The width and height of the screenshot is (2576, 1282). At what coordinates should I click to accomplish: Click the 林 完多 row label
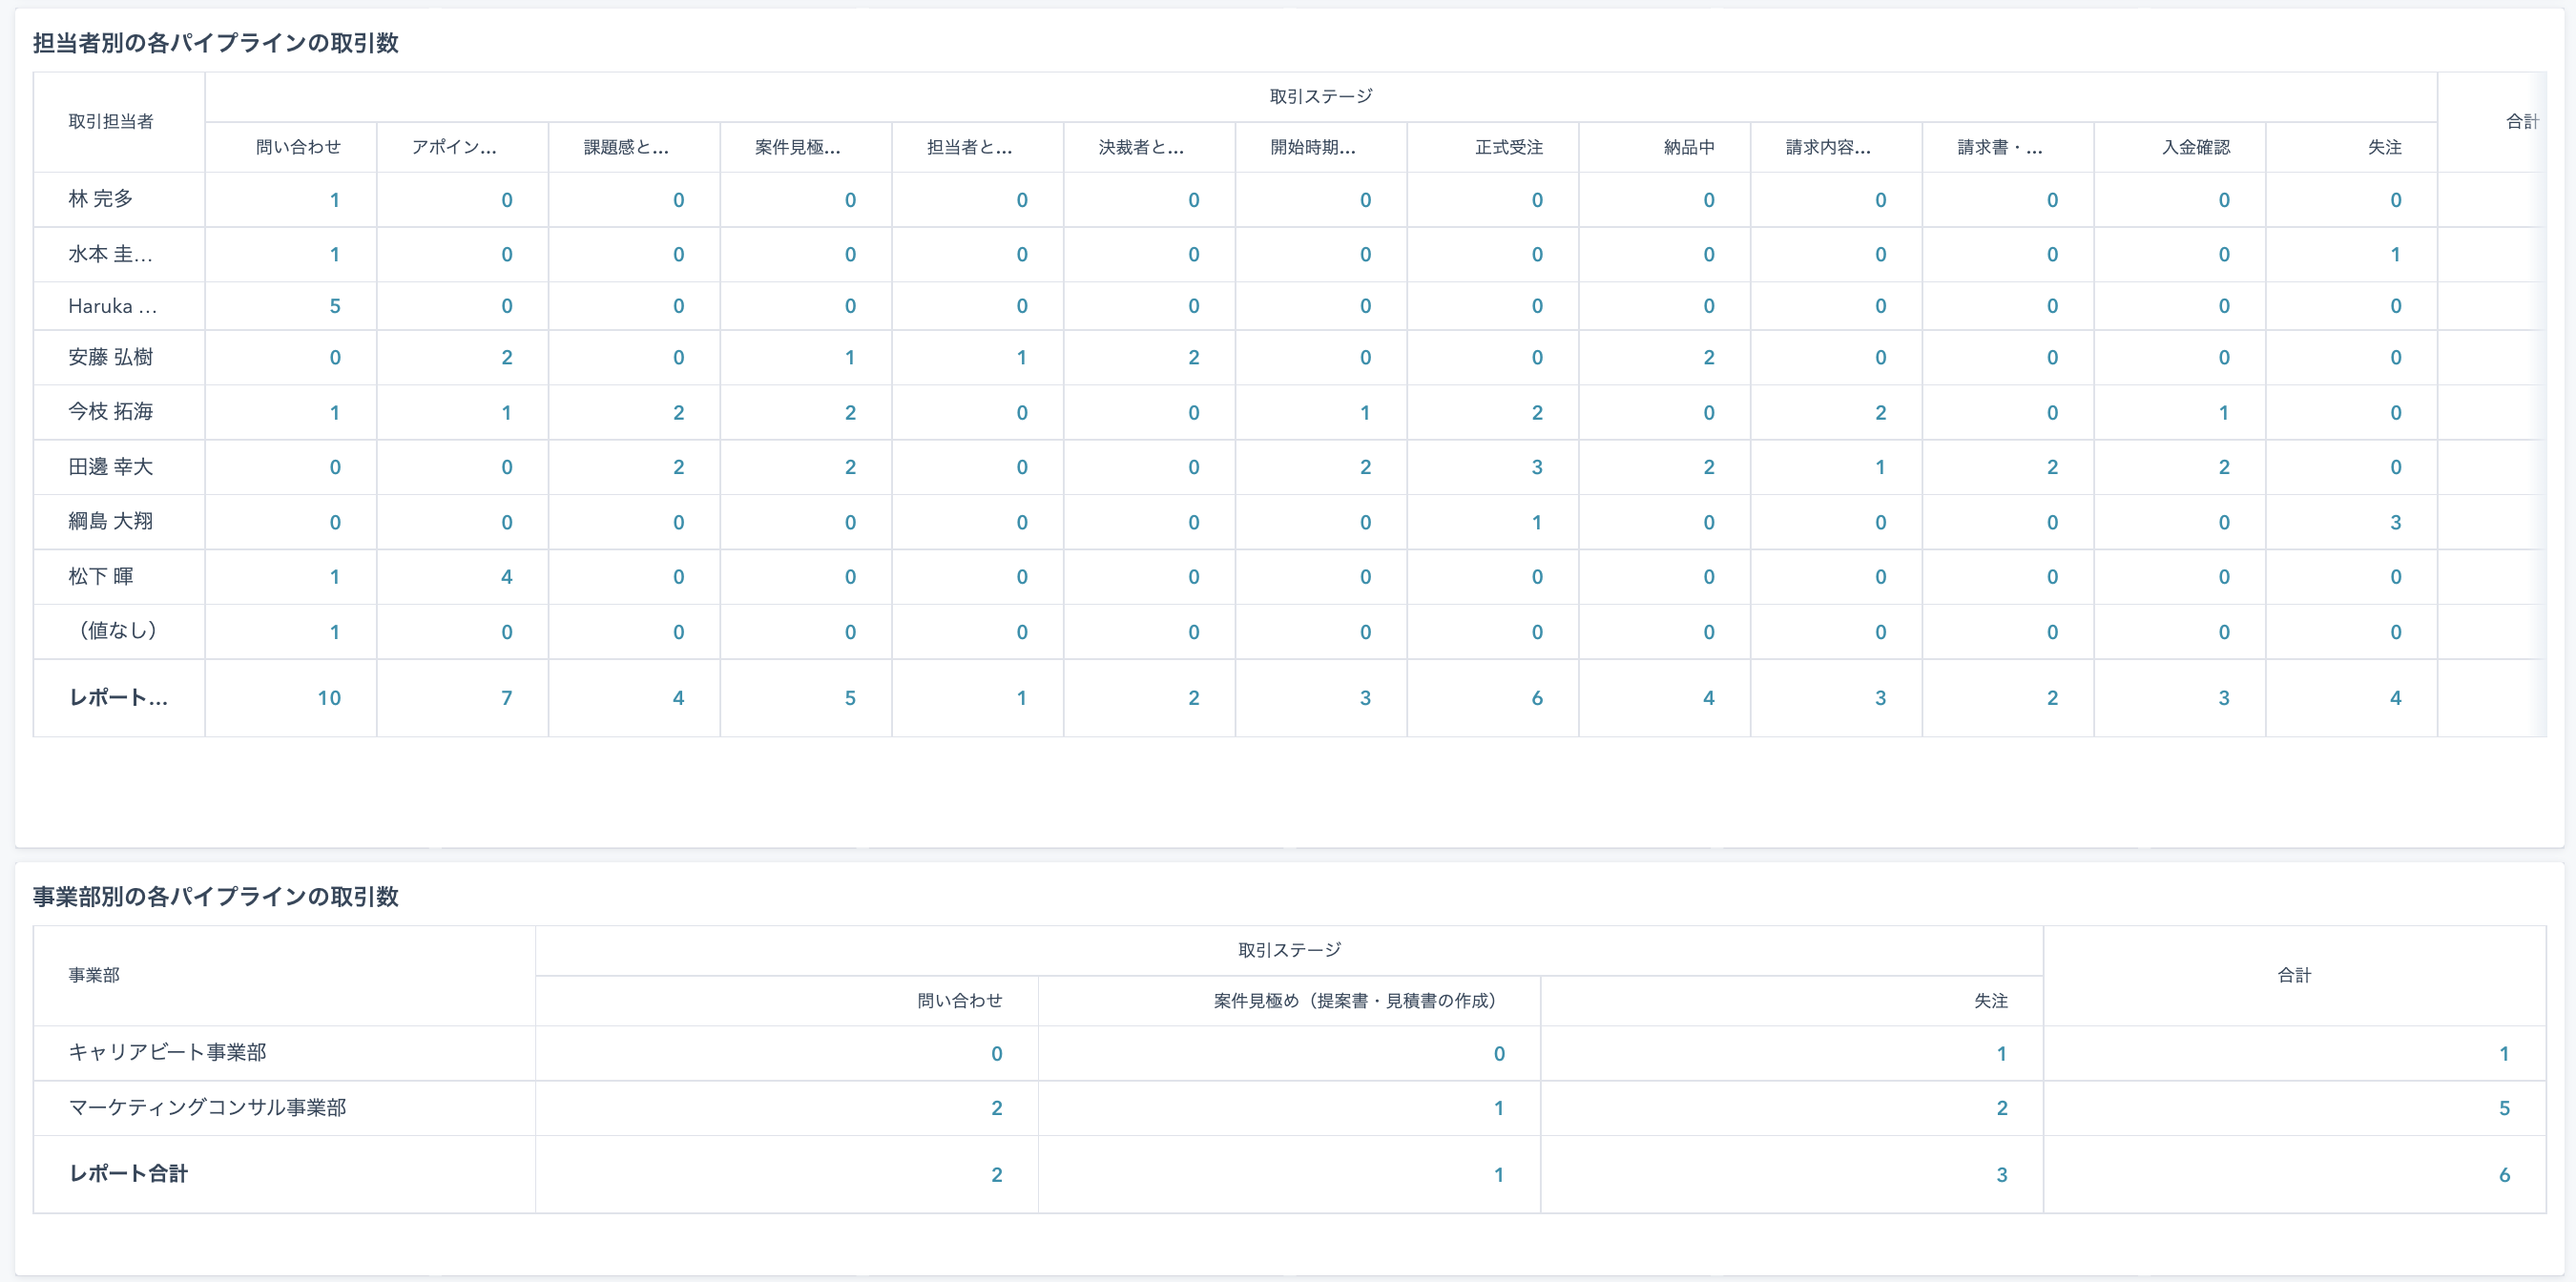(x=101, y=198)
